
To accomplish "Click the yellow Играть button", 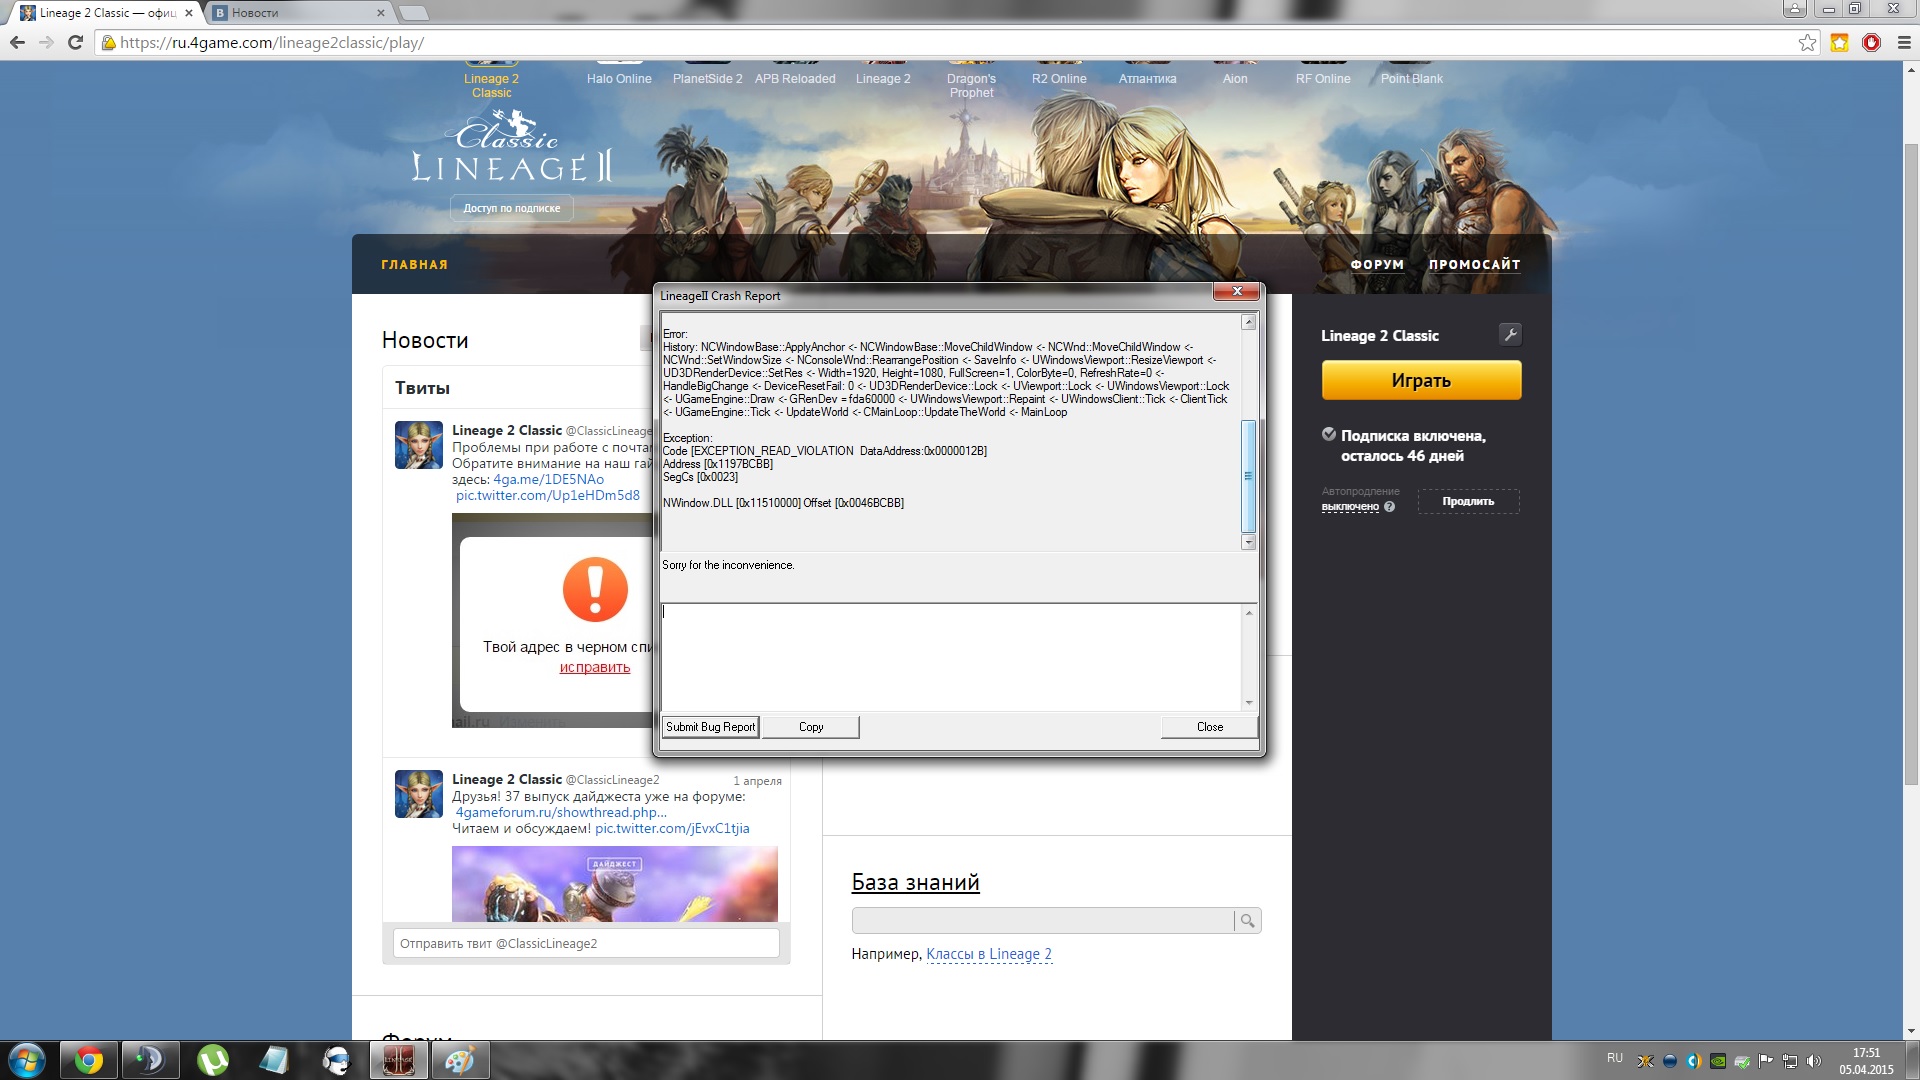I will point(1421,380).
